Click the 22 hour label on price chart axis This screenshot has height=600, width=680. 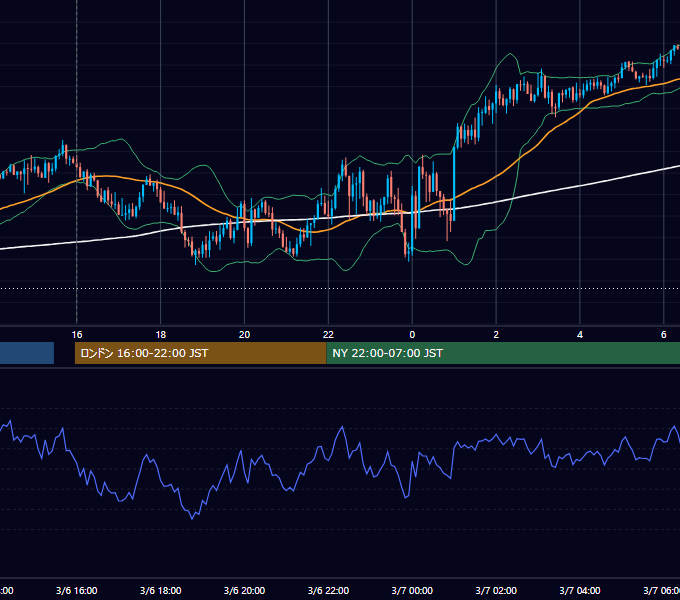tap(328, 334)
